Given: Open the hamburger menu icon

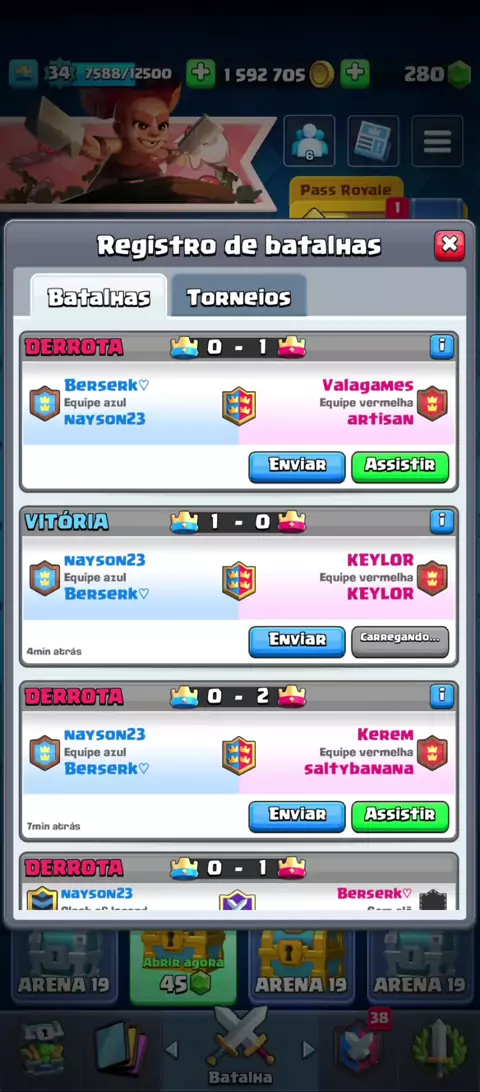Looking at the screenshot, I should (438, 141).
